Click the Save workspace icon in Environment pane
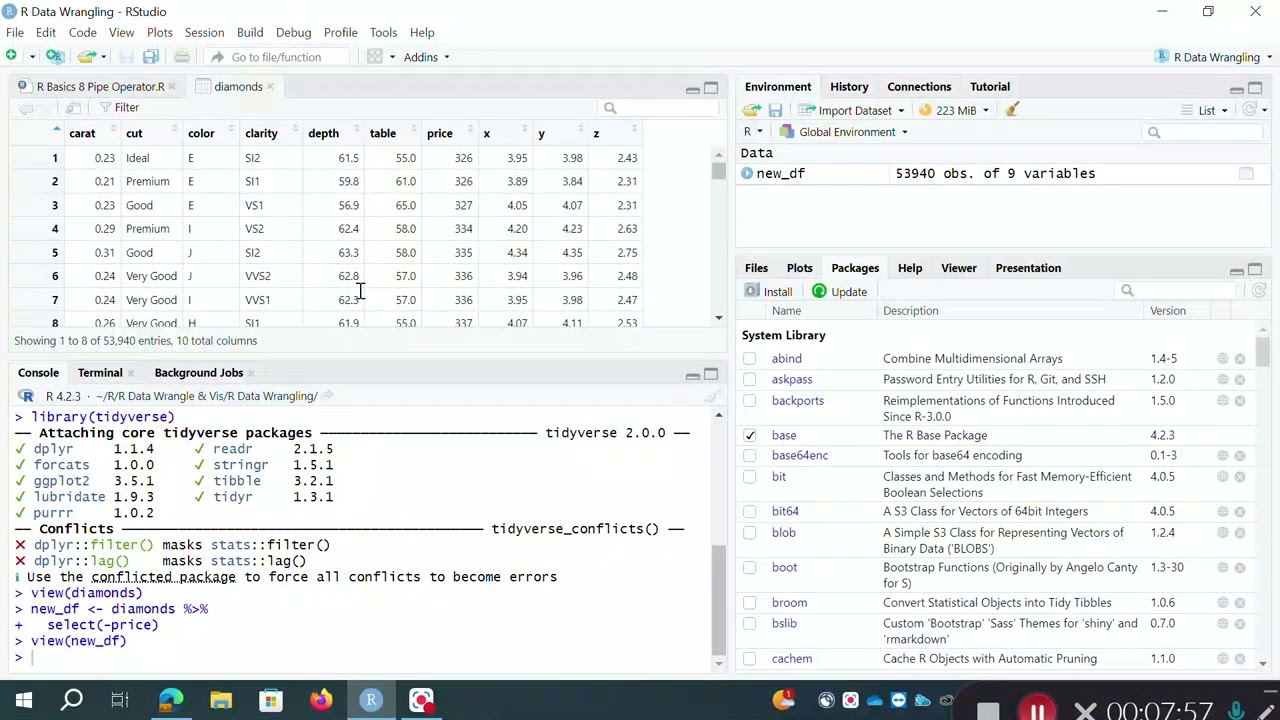This screenshot has width=1280, height=720. click(775, 110)
